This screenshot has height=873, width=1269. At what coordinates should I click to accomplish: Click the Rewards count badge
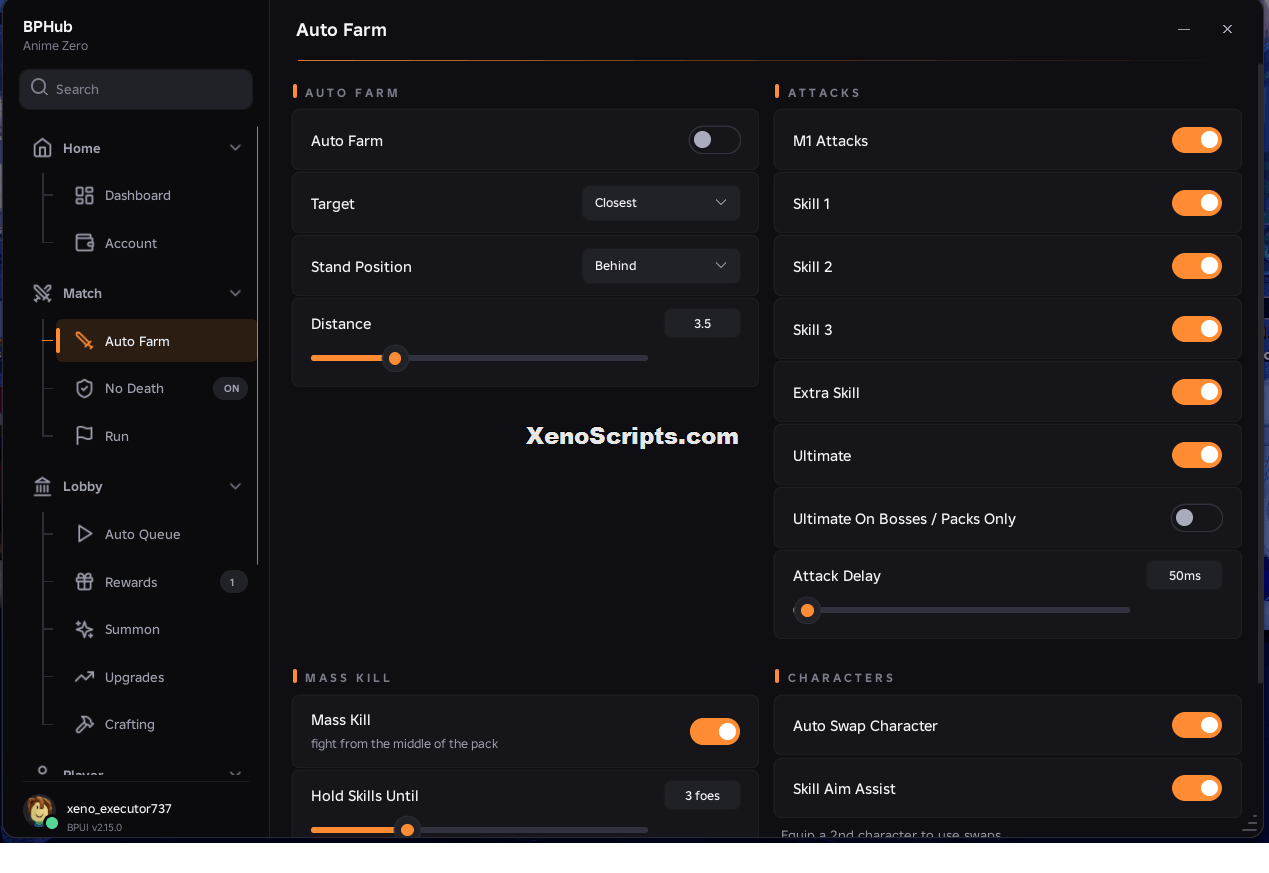point(233,582)
